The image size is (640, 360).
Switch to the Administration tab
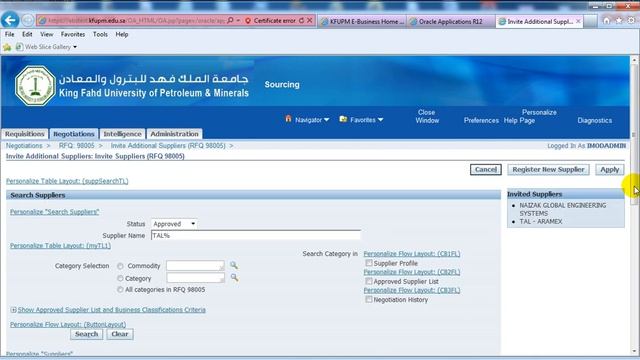click(174, 134)
